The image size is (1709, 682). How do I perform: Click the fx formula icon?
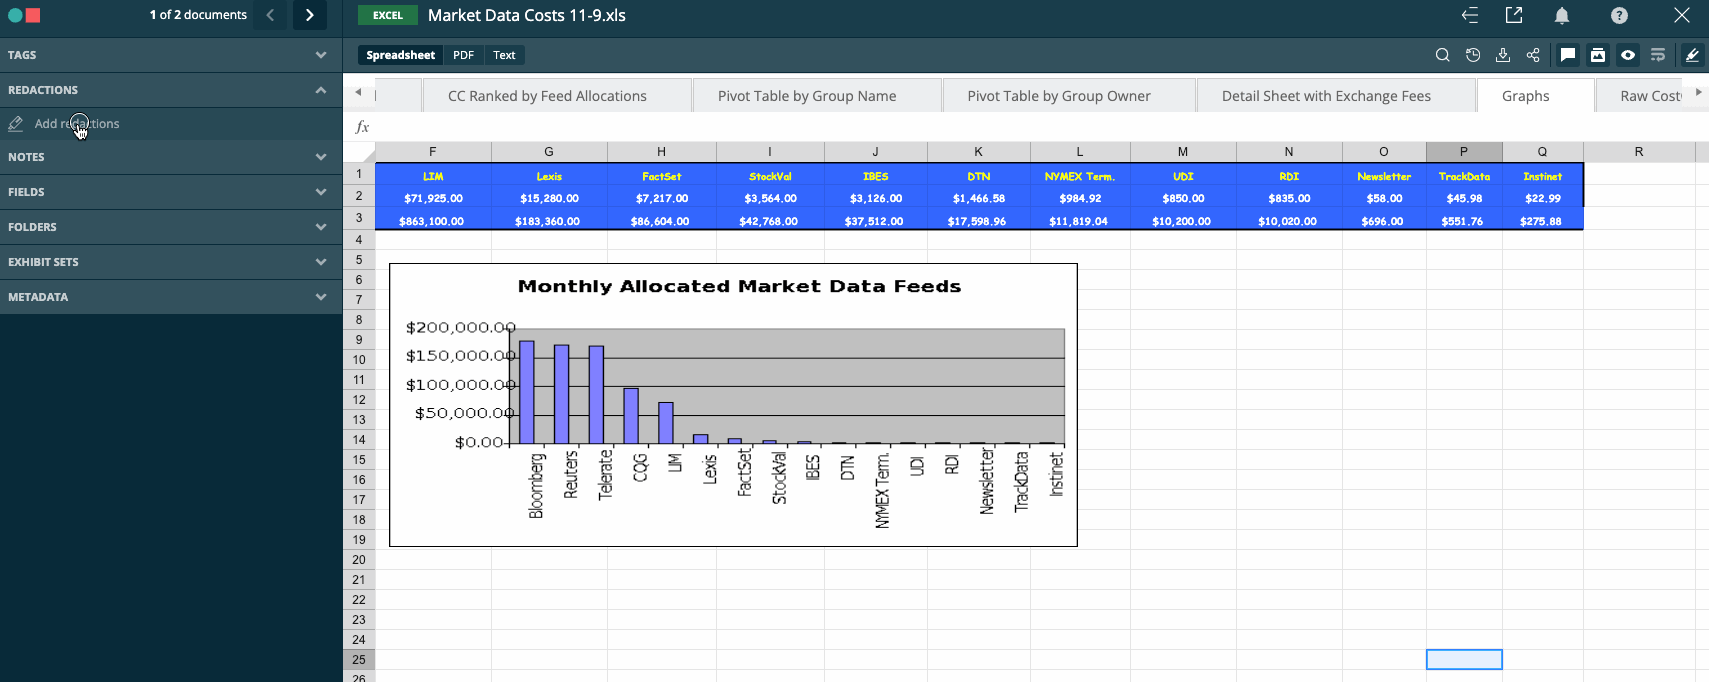[x=362, y=127]
